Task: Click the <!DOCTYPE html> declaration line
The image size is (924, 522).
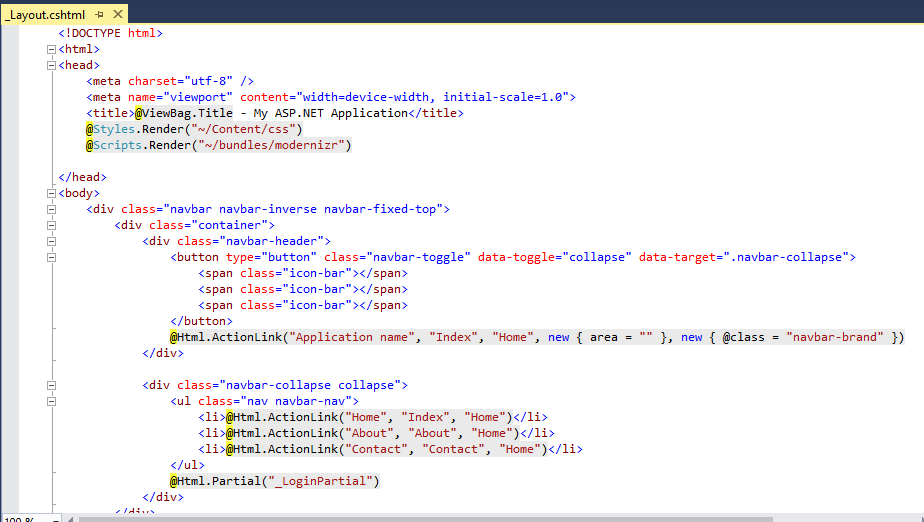Action: 110,33
